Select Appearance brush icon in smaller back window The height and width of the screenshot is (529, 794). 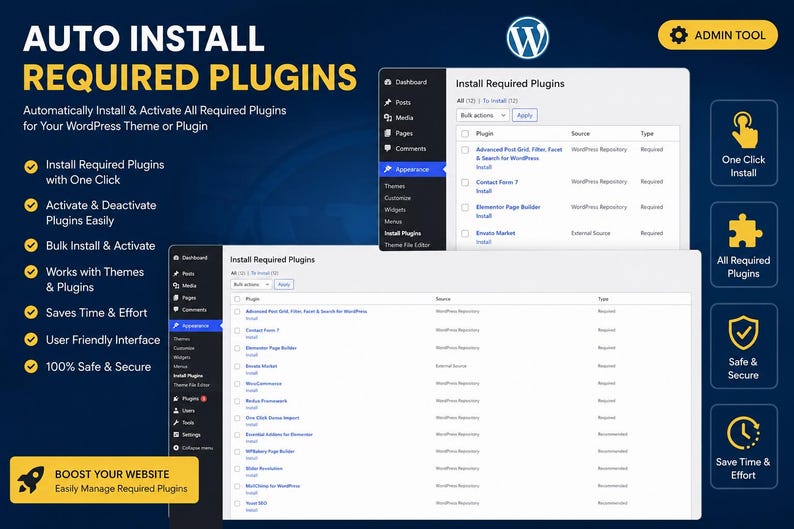point(388,169)
